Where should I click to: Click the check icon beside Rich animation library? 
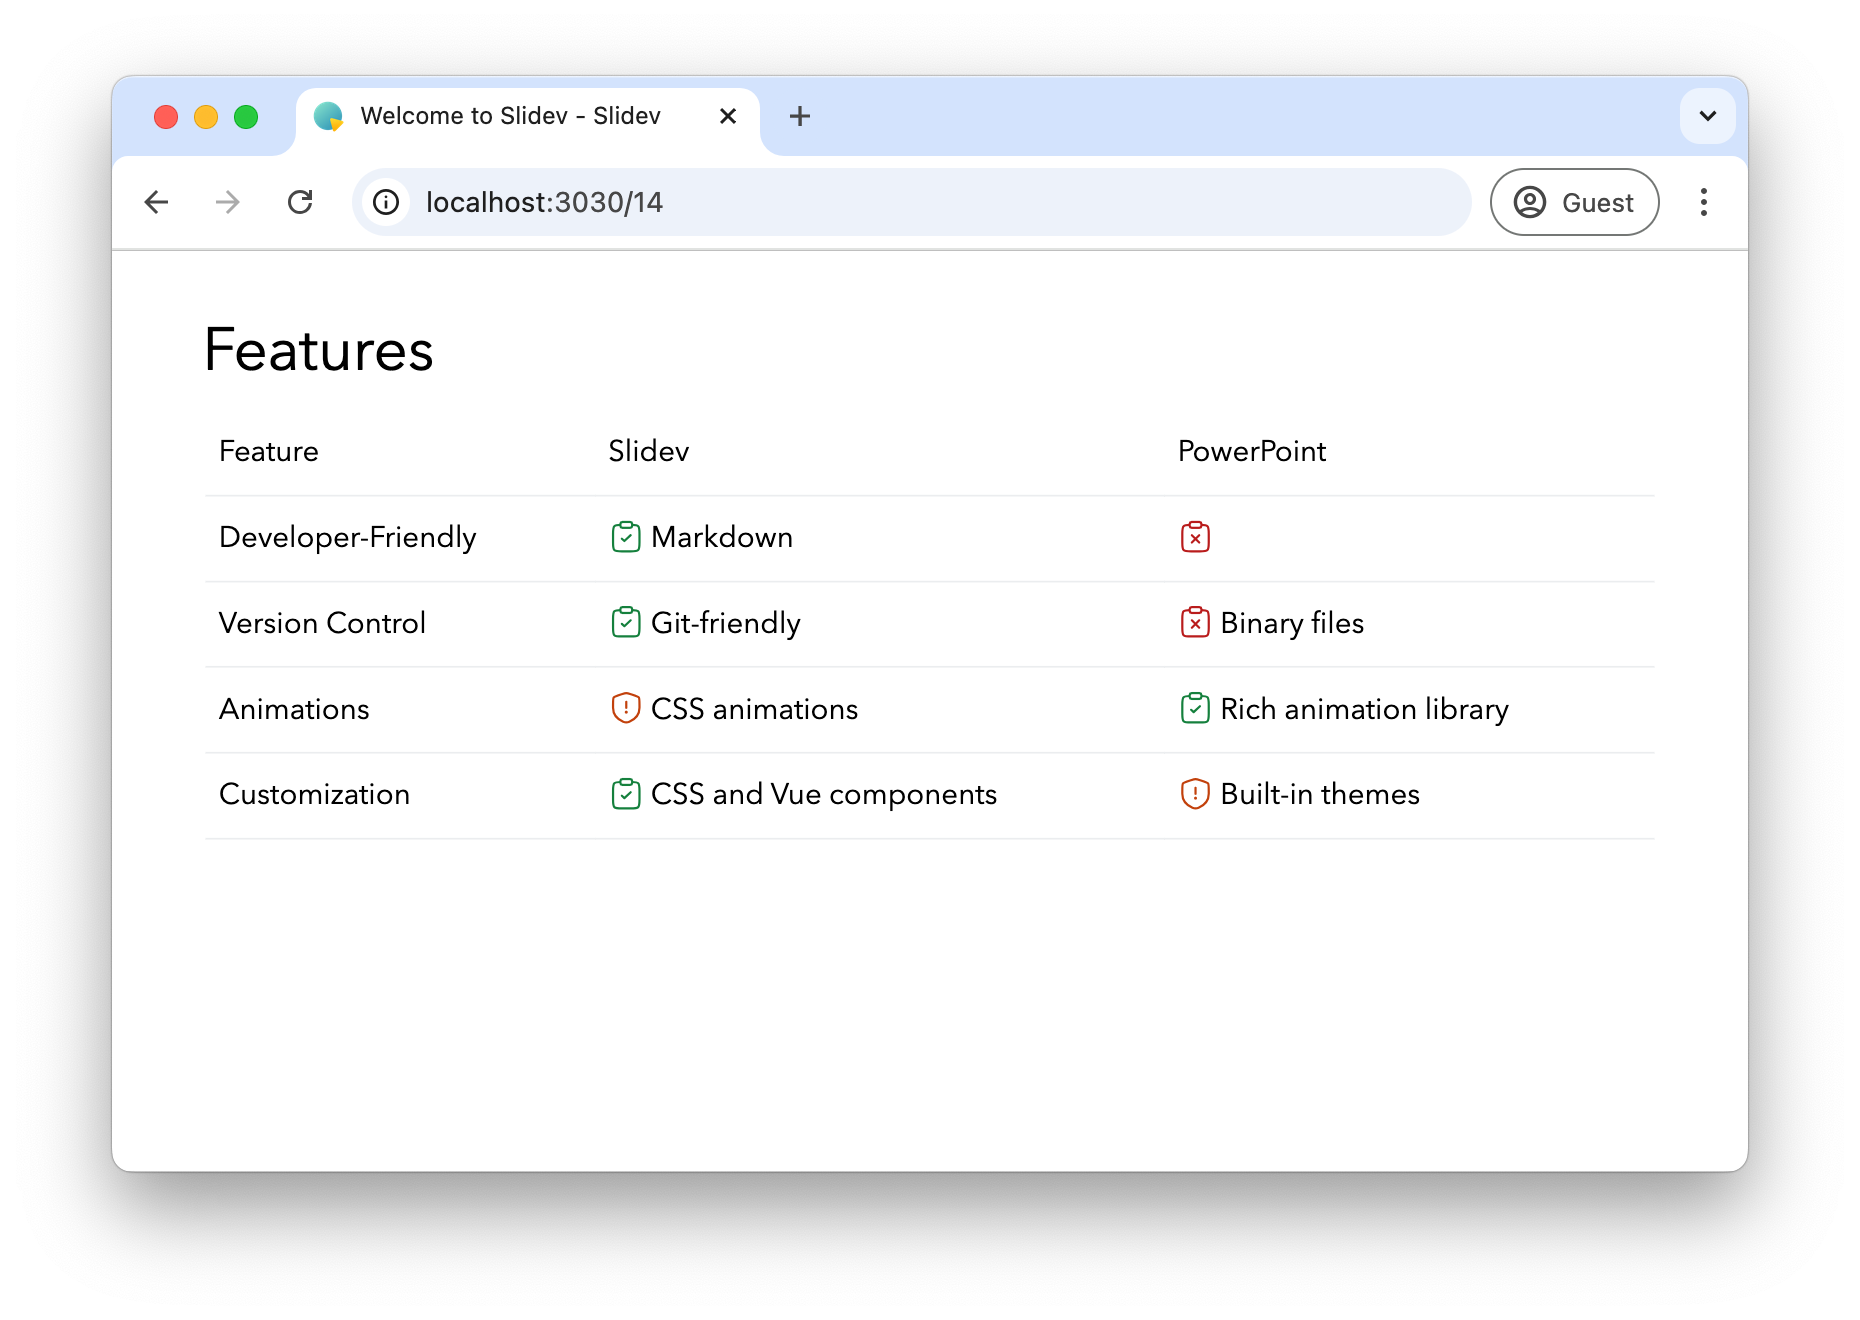(1195, 708)
